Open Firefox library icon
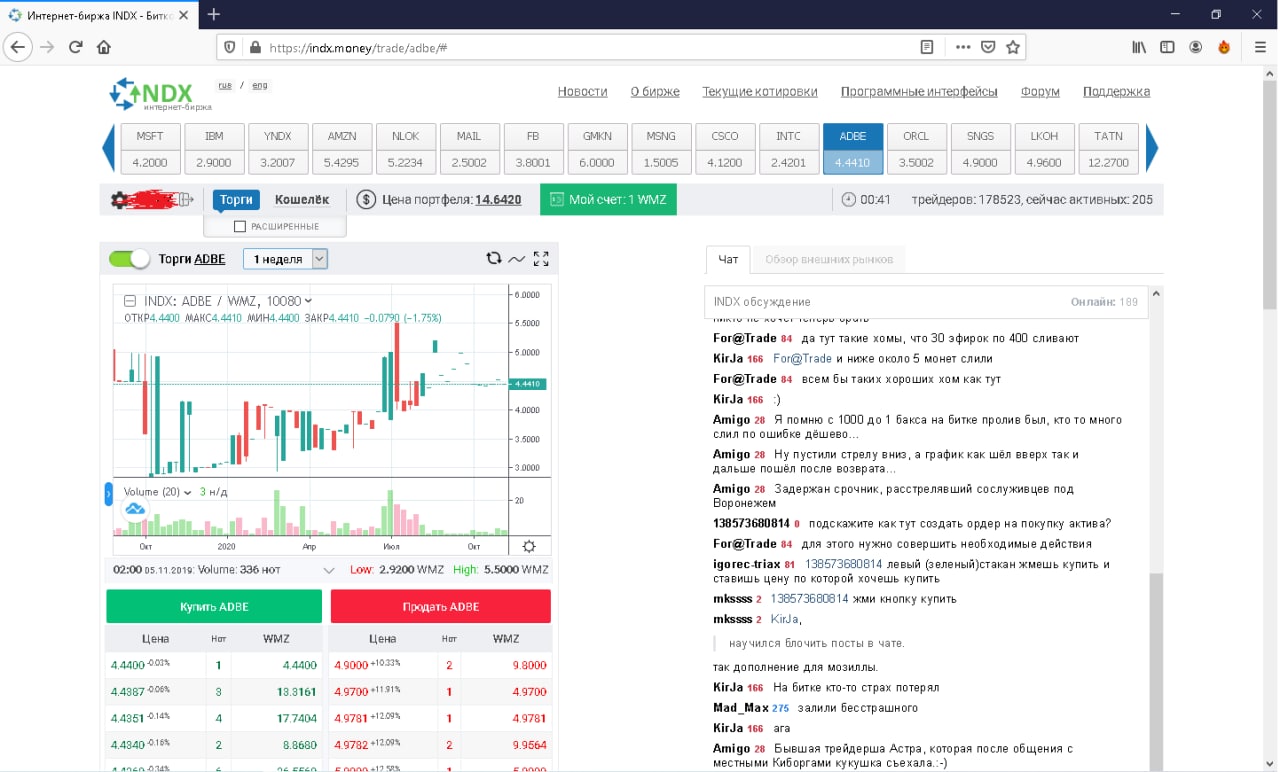Viewport: 1280px width, 772px height. [x=1139, y=47]
